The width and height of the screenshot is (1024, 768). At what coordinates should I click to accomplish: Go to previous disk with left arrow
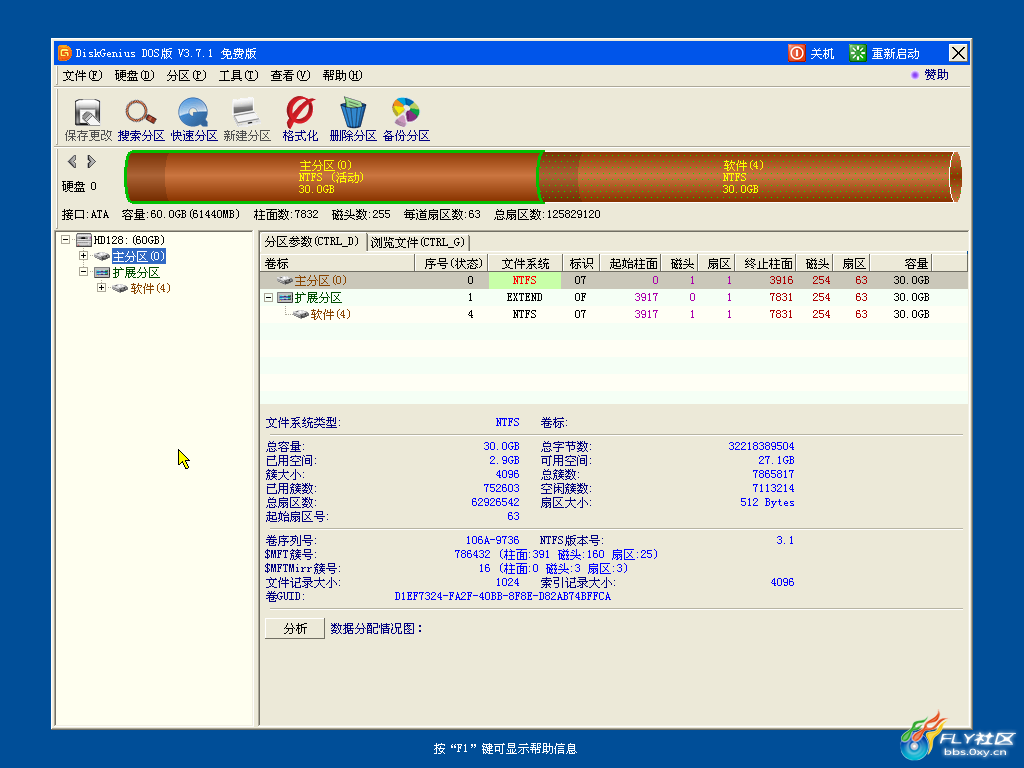72,161
